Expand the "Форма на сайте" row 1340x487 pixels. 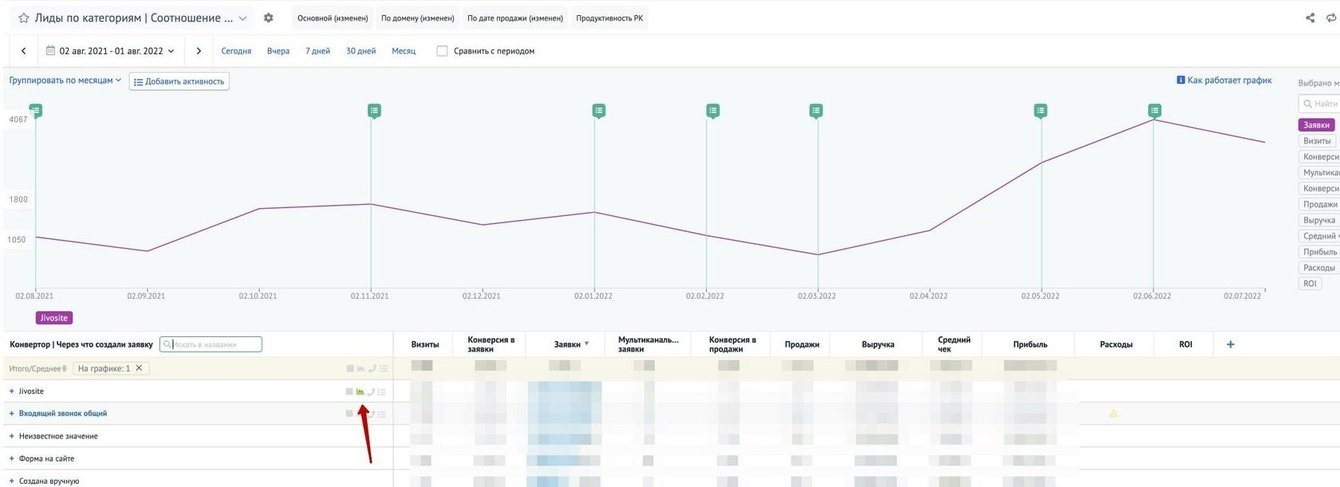tap(11, 459)
